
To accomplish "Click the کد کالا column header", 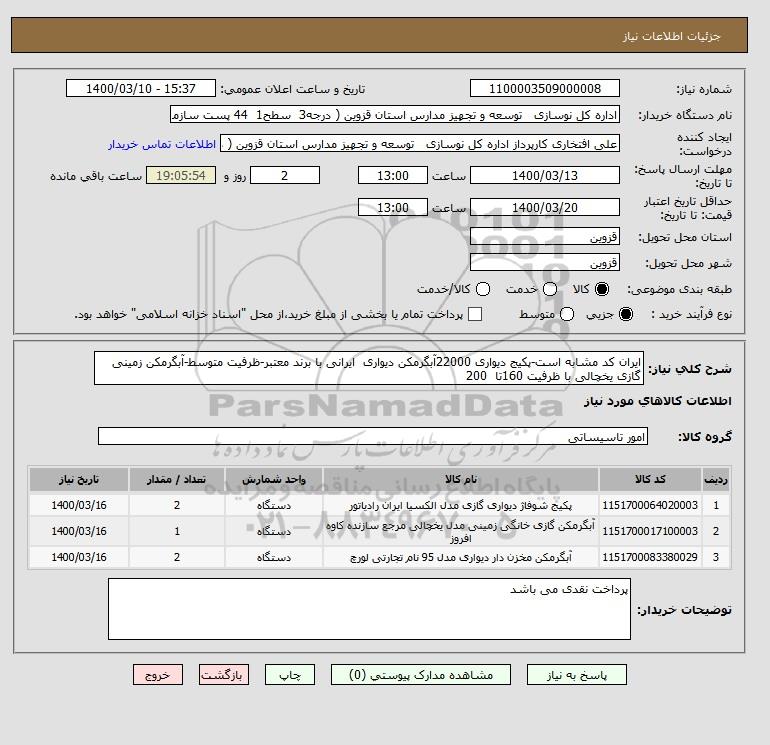I will 650,479.
